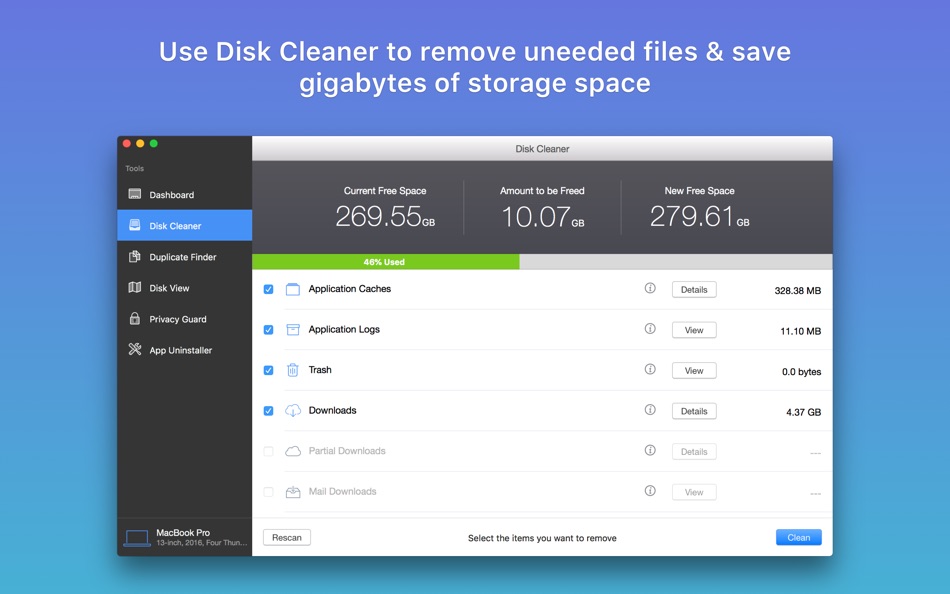Toggle the Mail Downloads checkbox
The image size is (950, 594).
[x=268, y=492]
